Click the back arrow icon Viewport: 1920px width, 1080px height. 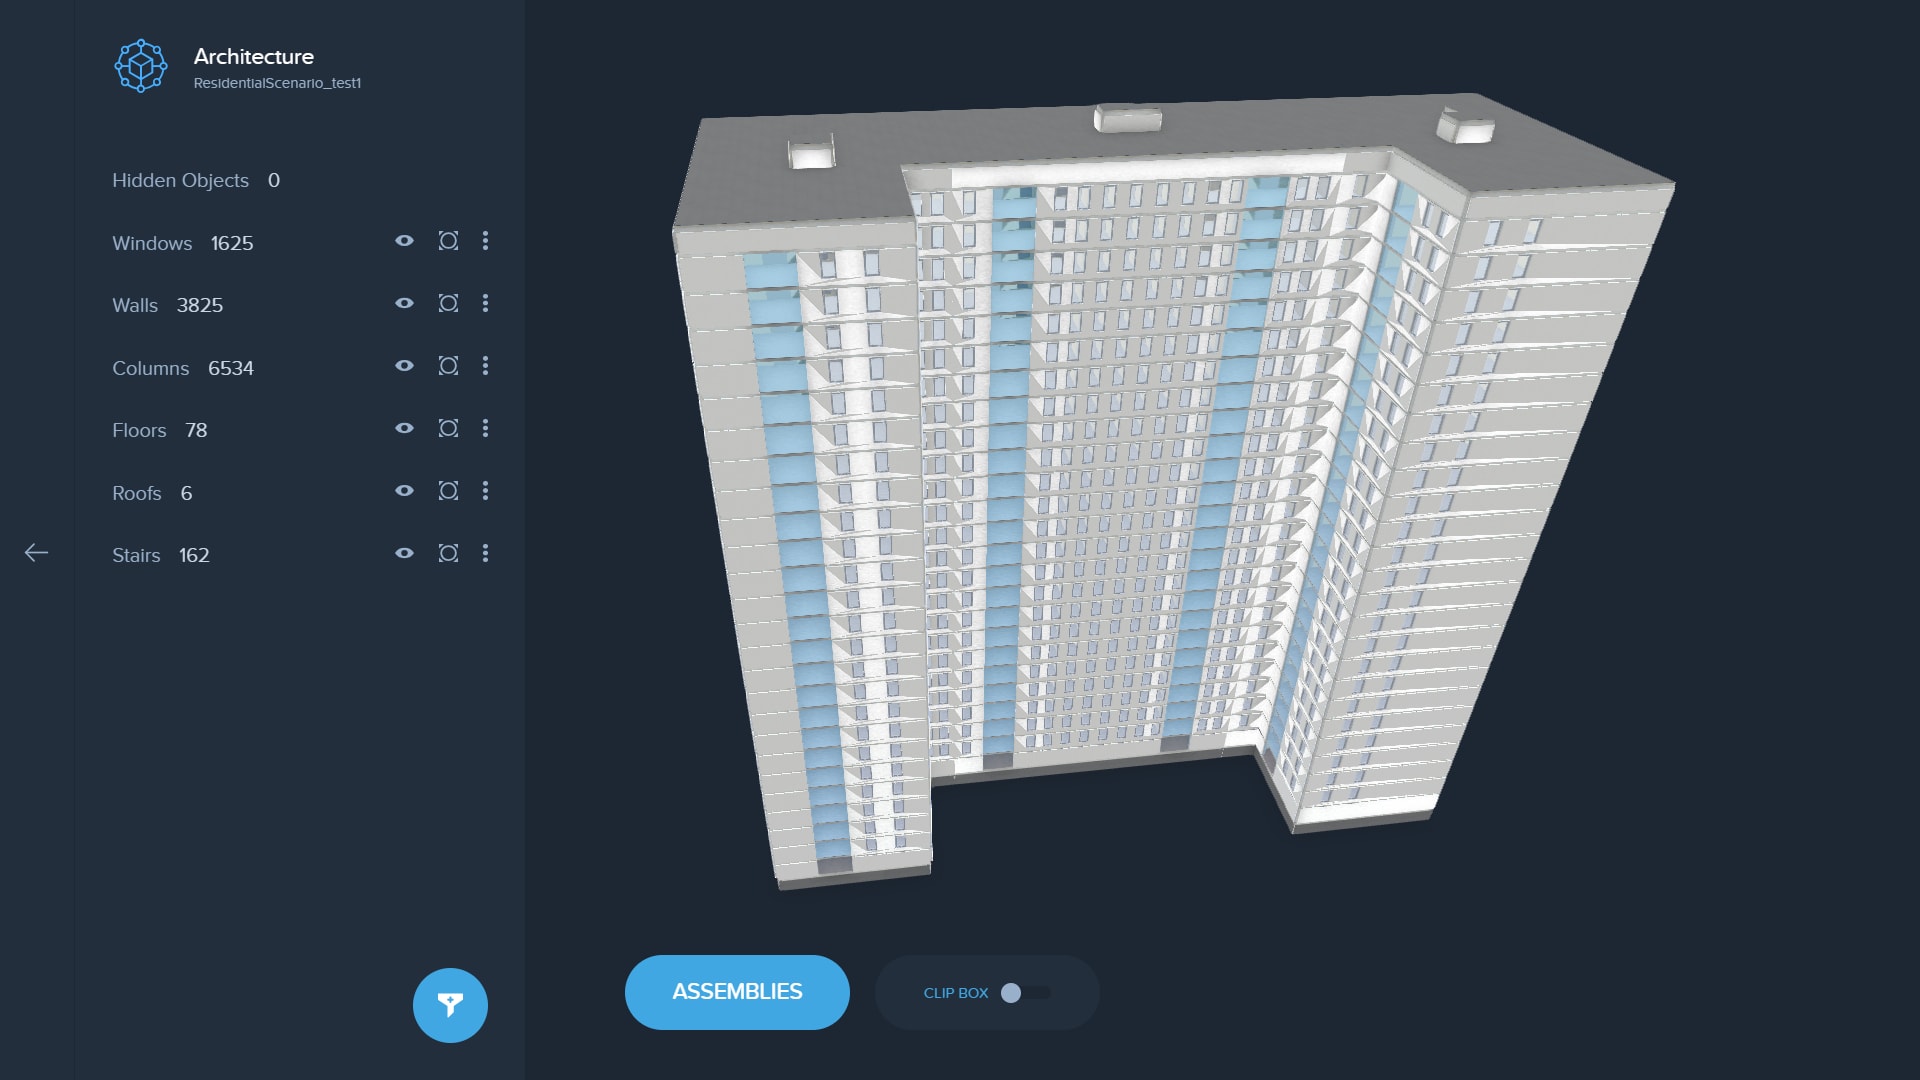tap(36, 553)
